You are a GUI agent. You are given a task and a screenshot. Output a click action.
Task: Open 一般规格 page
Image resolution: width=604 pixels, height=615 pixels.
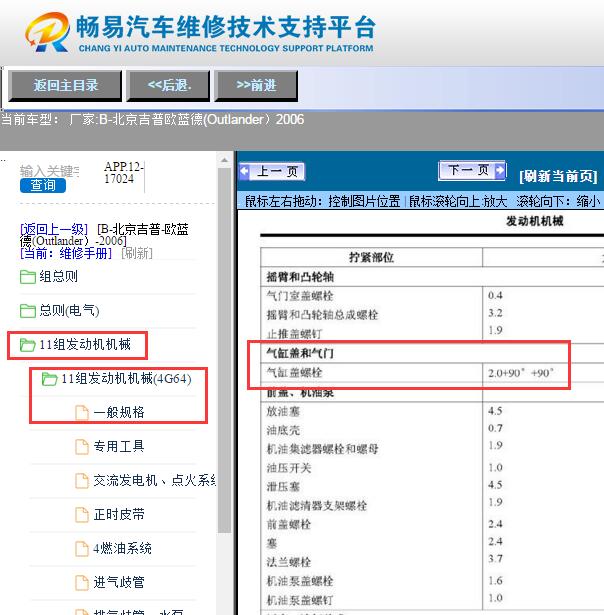[x=119, y=412]
